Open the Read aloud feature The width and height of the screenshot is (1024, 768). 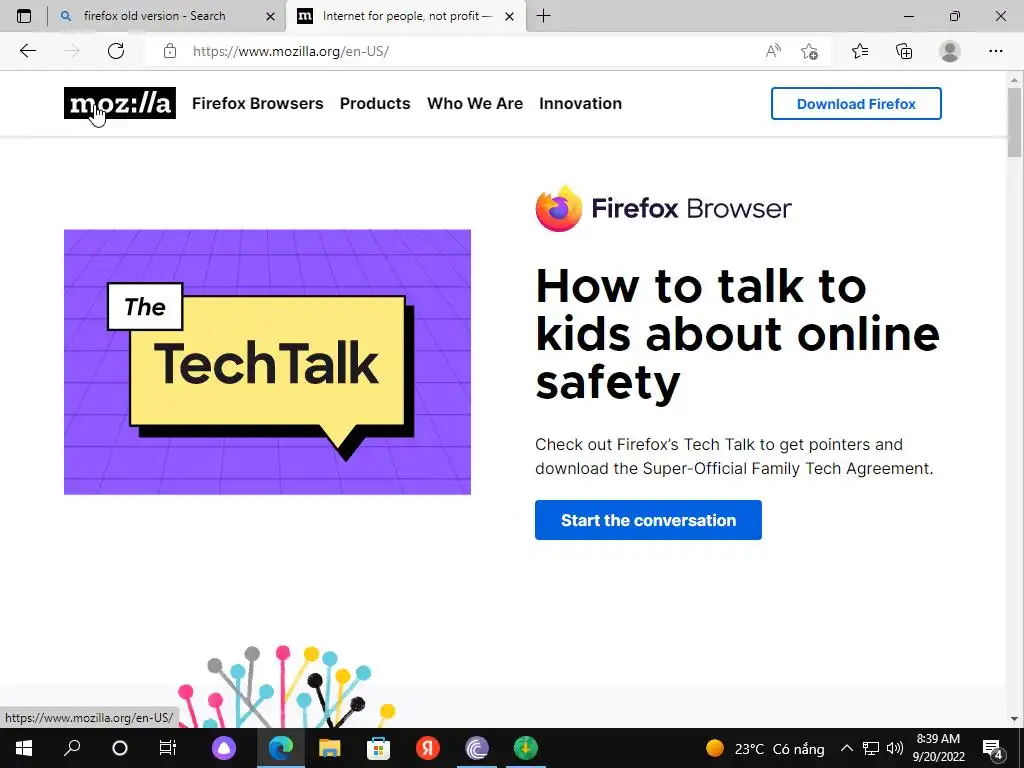tap(773, 51)
